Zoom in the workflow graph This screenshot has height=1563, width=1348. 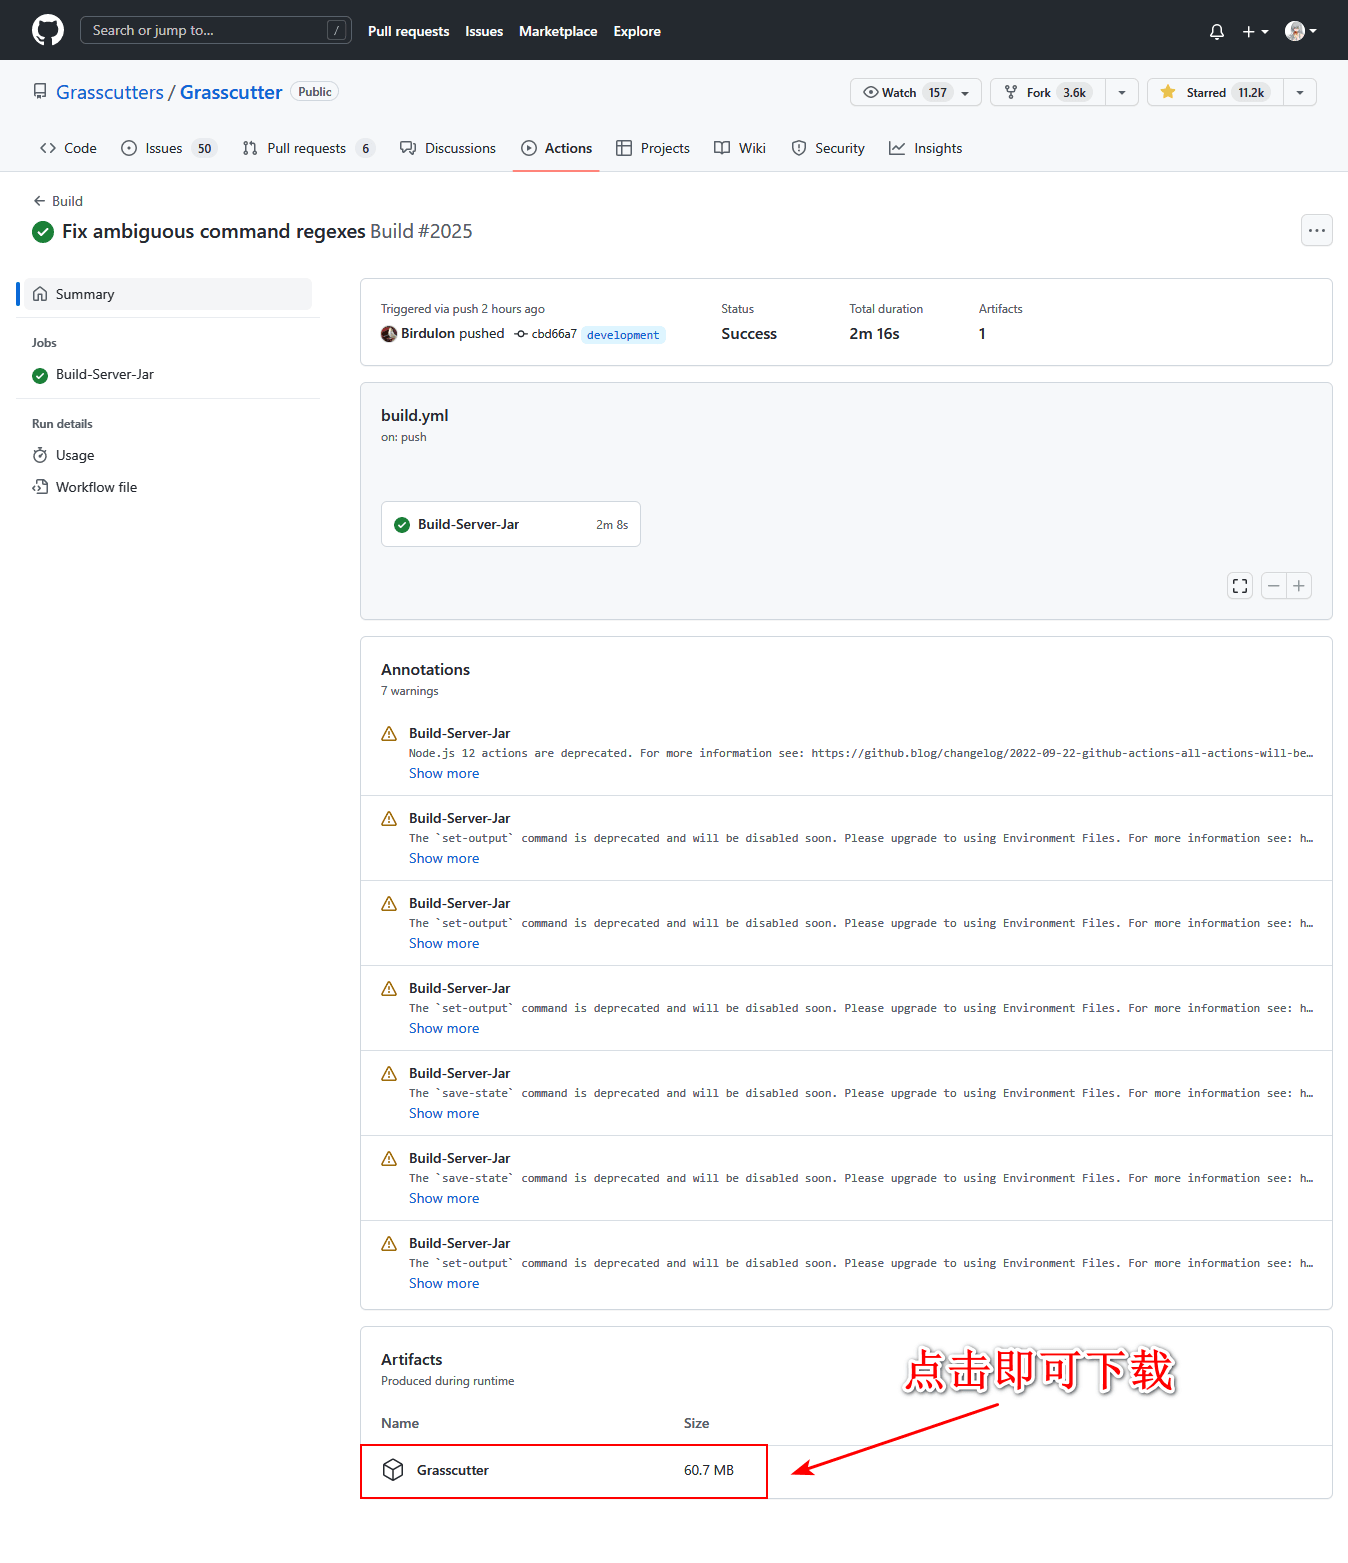click(1299, 586)
